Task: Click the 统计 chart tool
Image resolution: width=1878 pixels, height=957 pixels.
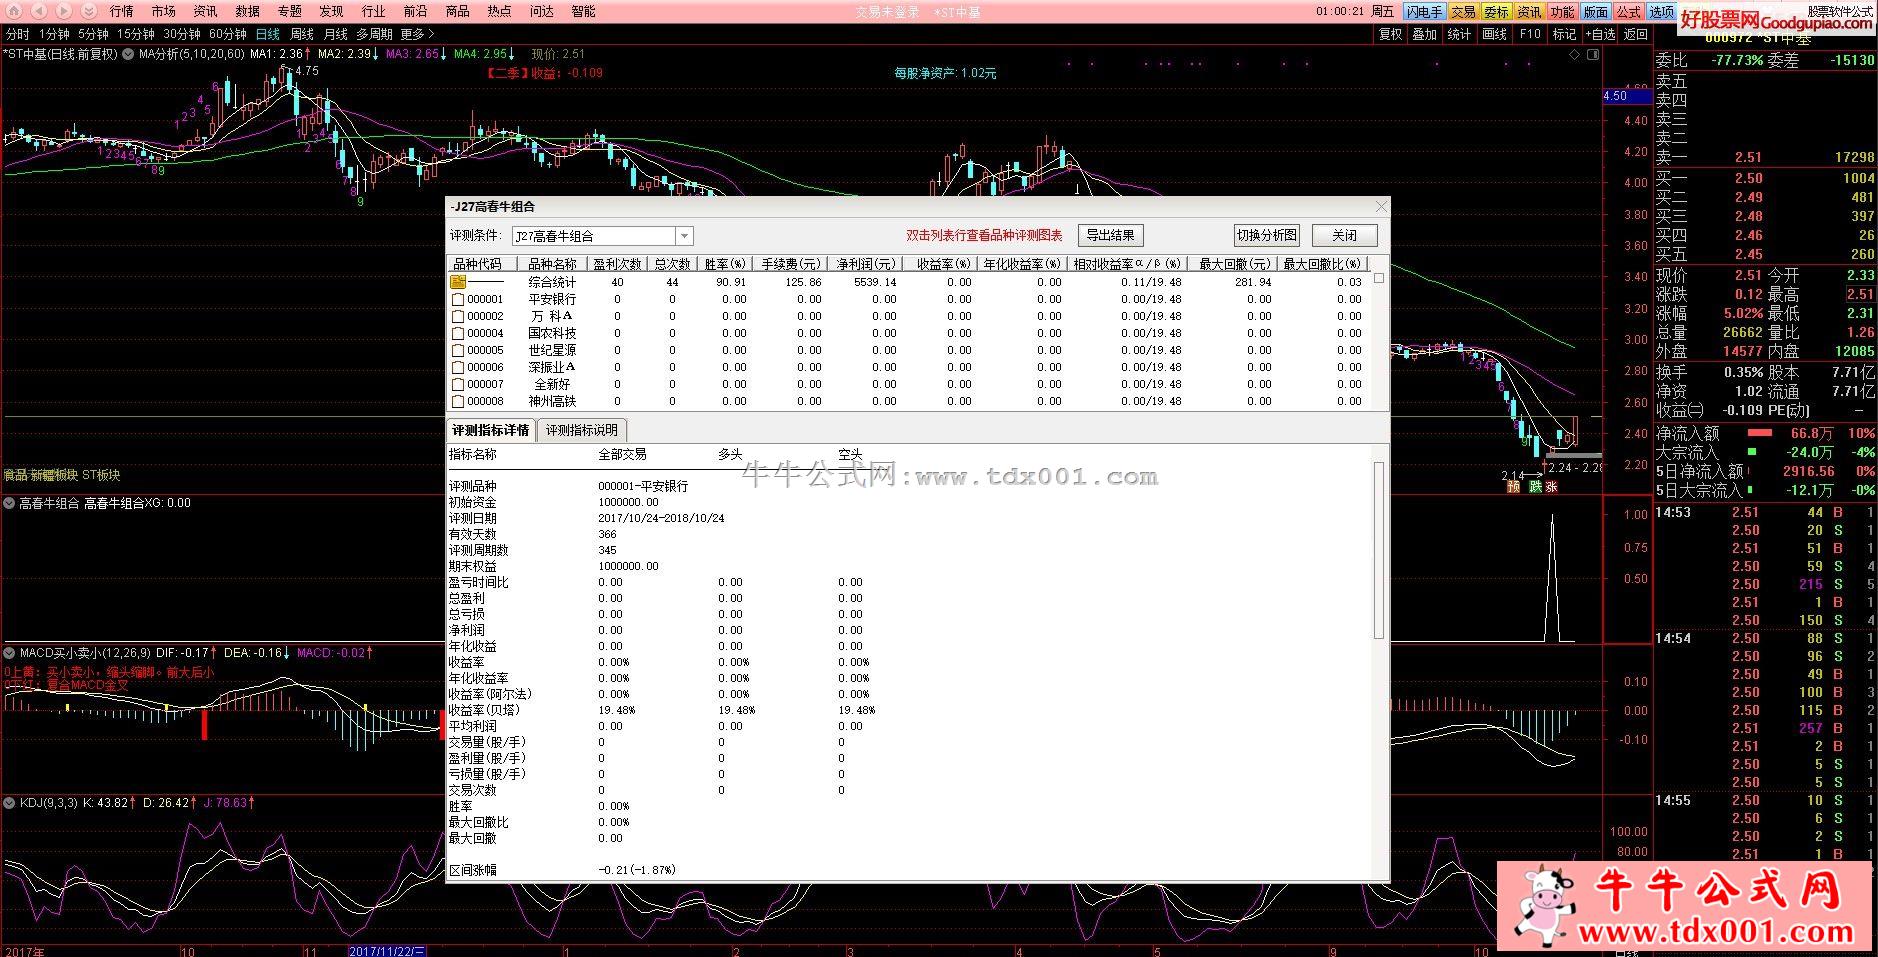Action: 1459,34
